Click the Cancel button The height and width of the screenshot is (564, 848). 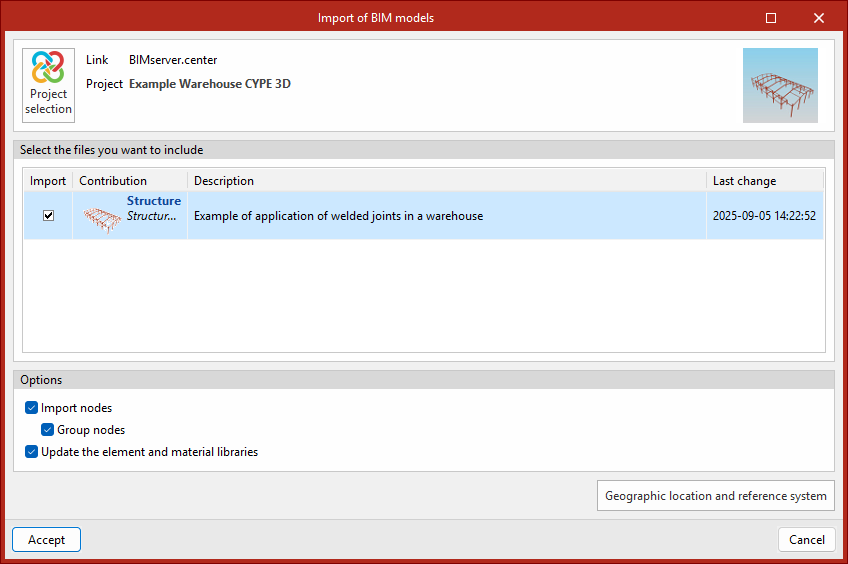pyautogui.click(x=806, y=540)
